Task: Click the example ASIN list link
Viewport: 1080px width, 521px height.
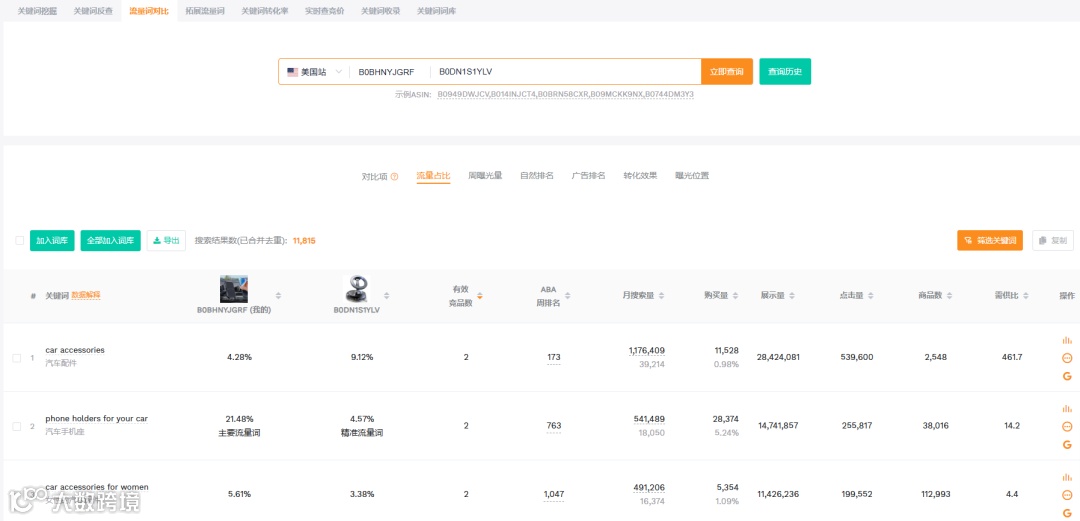Action: pyautogui.click(x=565, y=94)
